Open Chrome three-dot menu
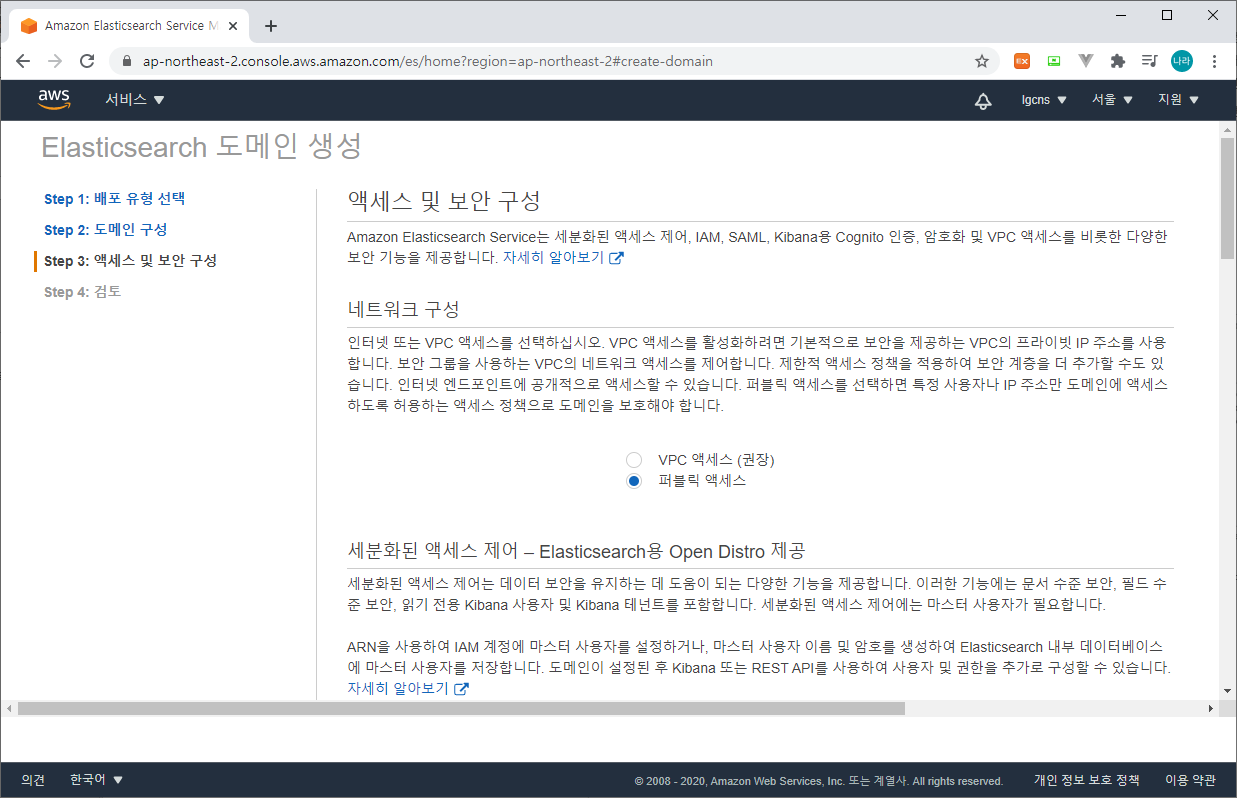This screenshot has height=798, width=1237. pos(1214,61)
